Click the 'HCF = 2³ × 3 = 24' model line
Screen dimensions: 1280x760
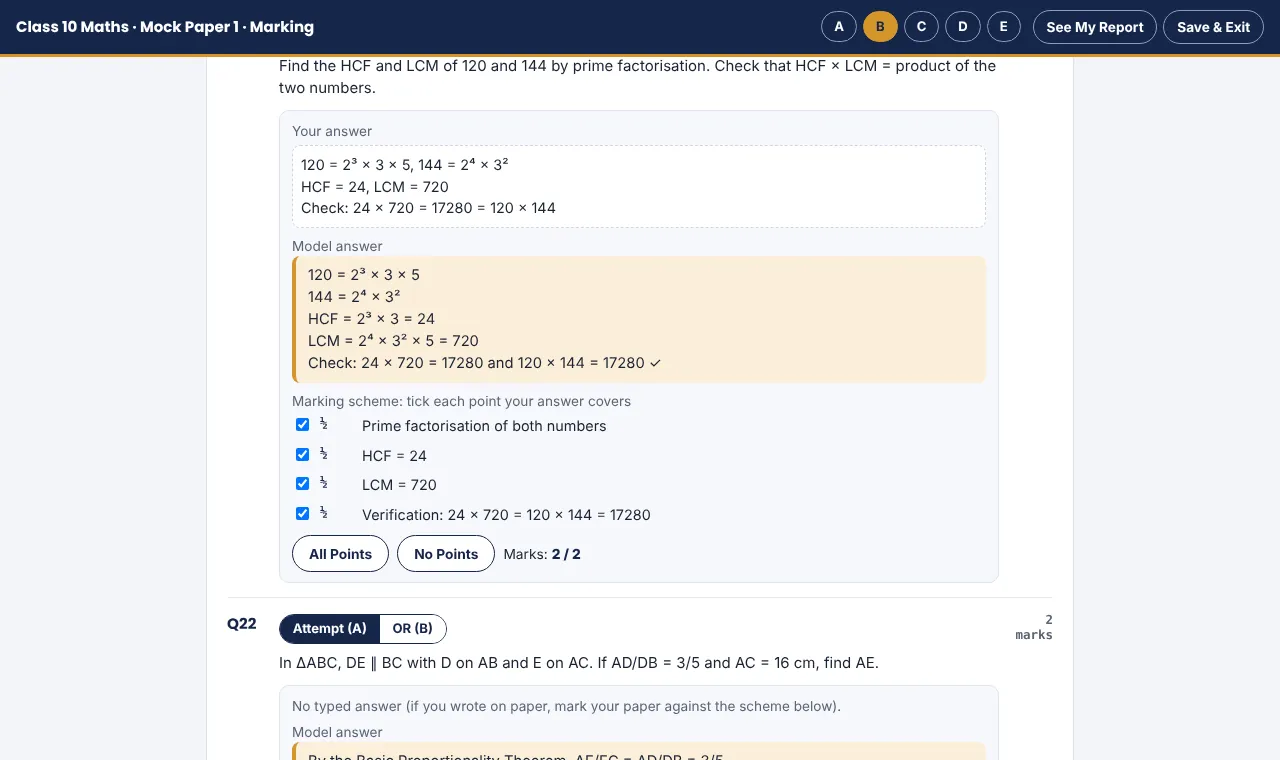[x=372, y=319]
